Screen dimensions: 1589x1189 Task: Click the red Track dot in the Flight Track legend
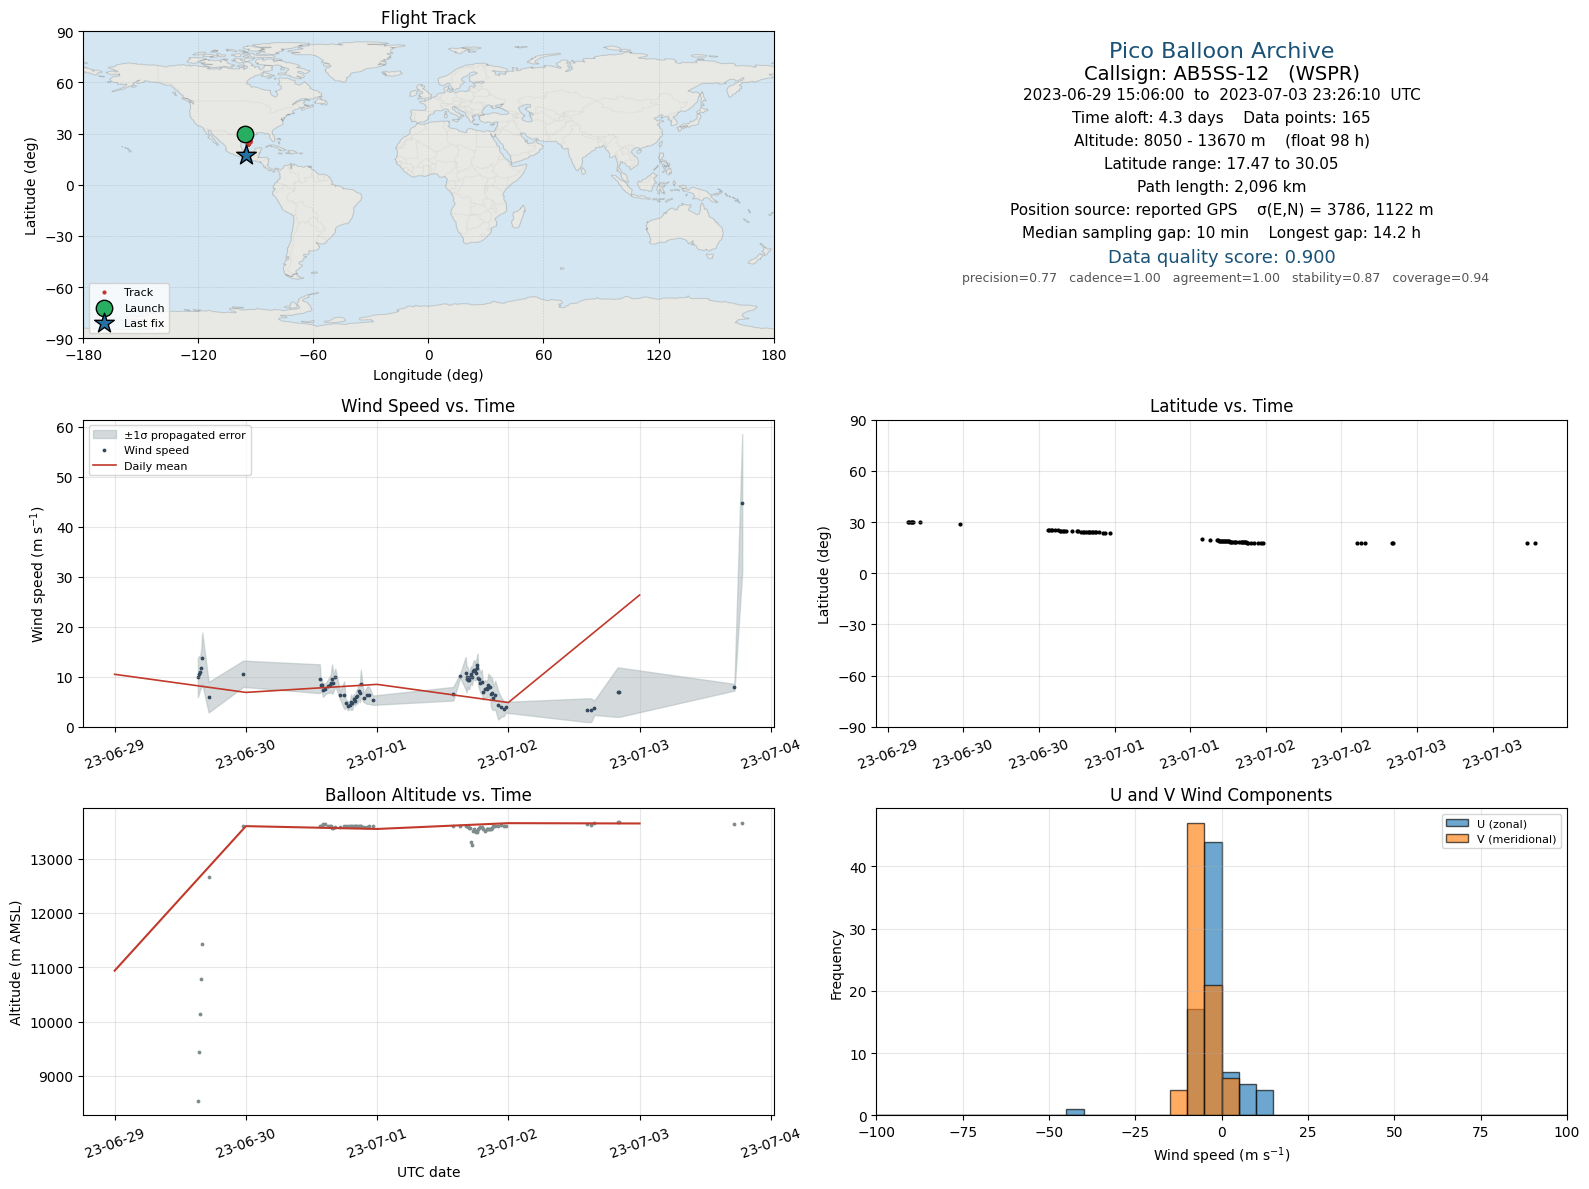tap(105, 293)
